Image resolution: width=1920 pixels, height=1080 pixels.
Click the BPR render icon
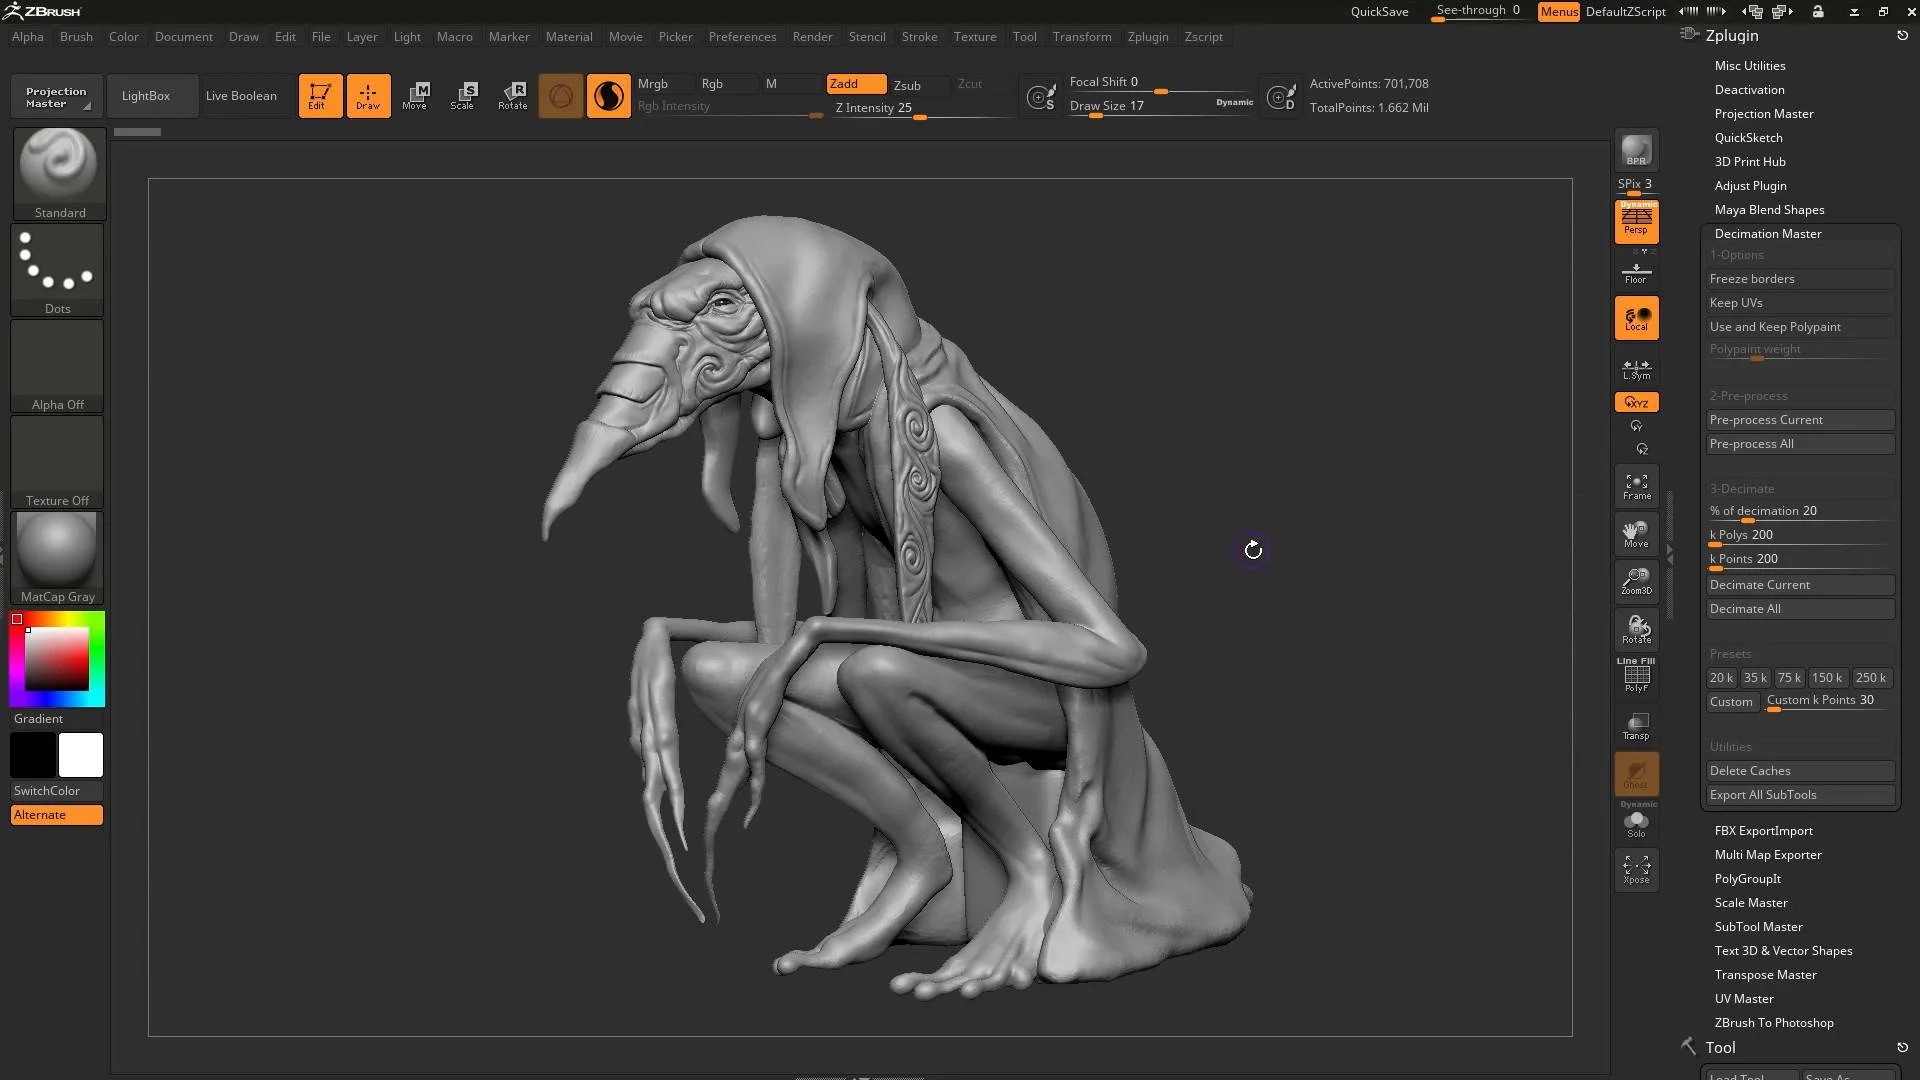coord(1636,150)
